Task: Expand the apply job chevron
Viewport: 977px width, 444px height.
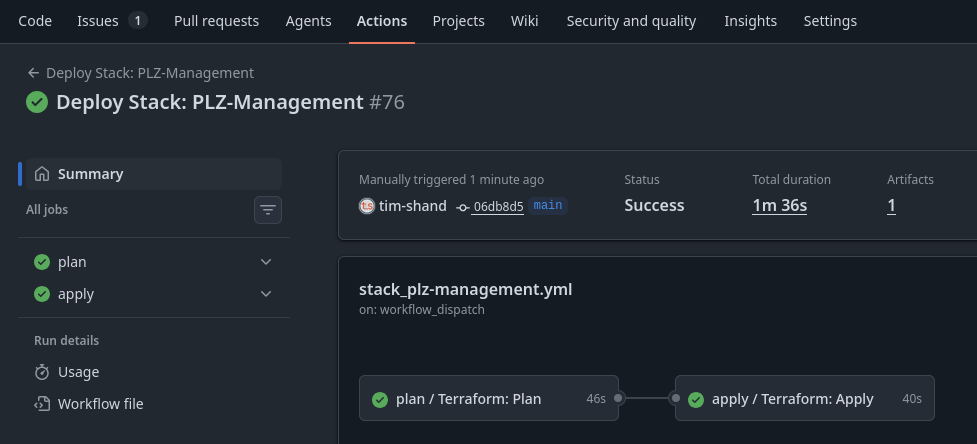Action: click(x=266, y=294)
